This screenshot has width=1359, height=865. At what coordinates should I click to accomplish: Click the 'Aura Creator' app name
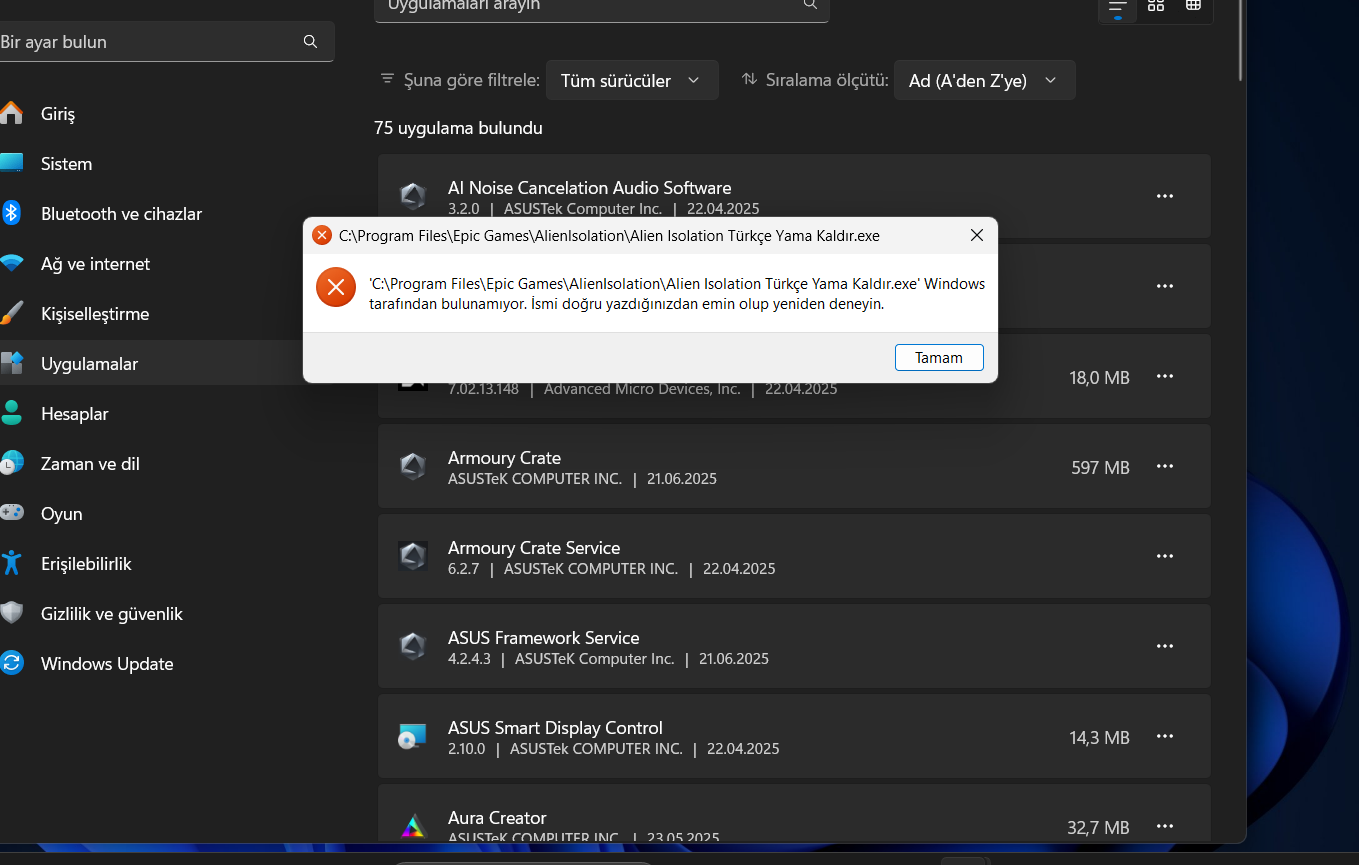tap(497, 818)
